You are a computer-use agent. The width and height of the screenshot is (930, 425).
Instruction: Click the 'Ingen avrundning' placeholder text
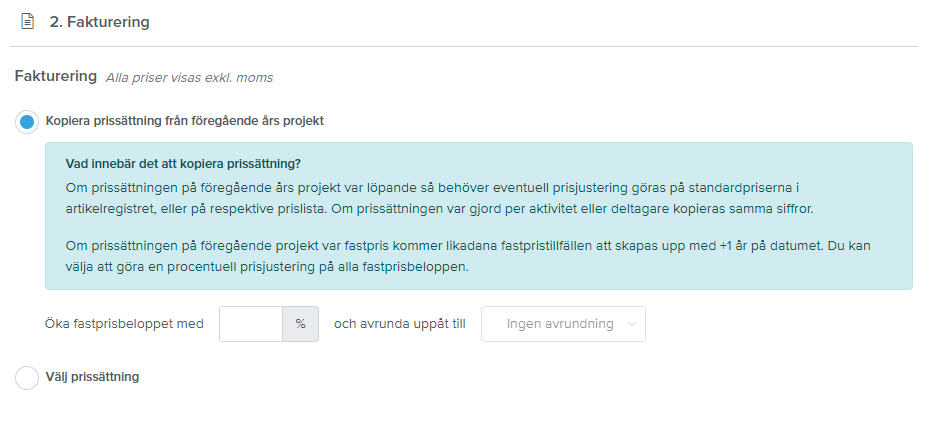[x=560, y=324]
